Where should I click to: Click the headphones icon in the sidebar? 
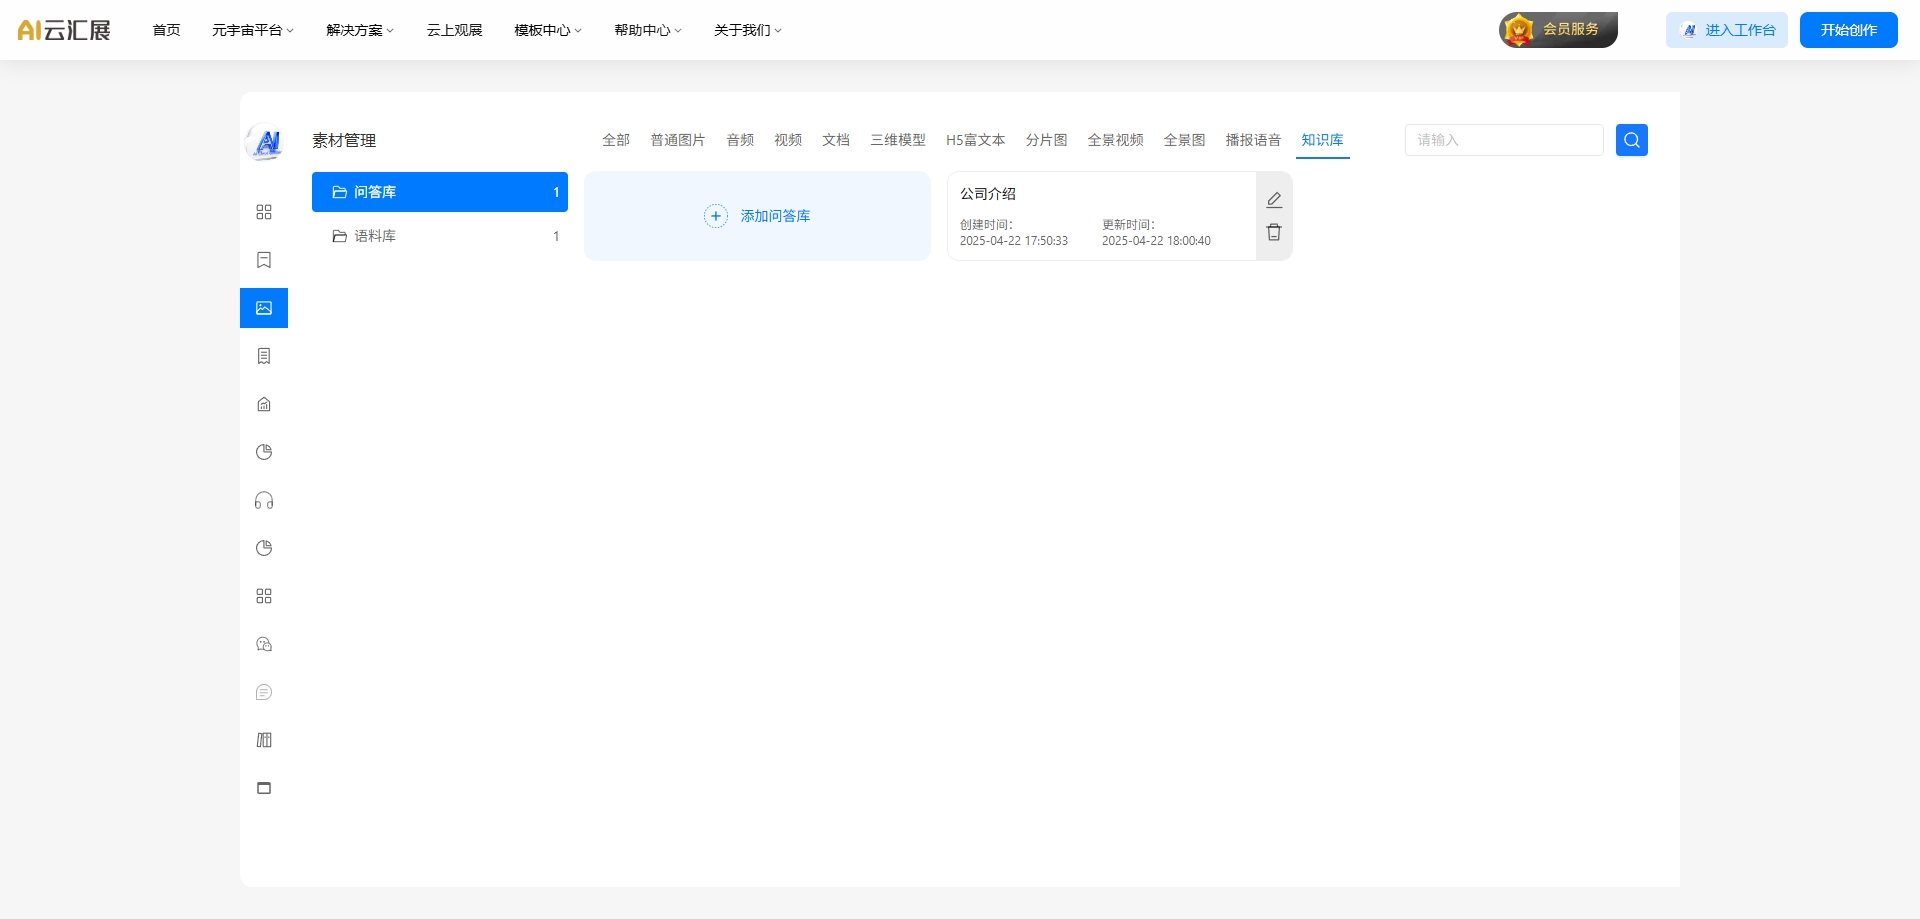click(264, 500)
